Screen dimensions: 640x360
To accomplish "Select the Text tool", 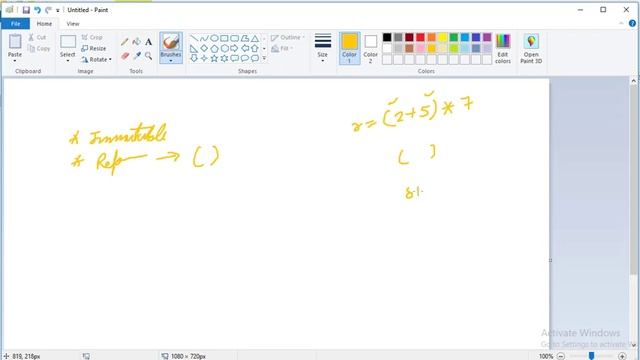I will pos(149,42).
